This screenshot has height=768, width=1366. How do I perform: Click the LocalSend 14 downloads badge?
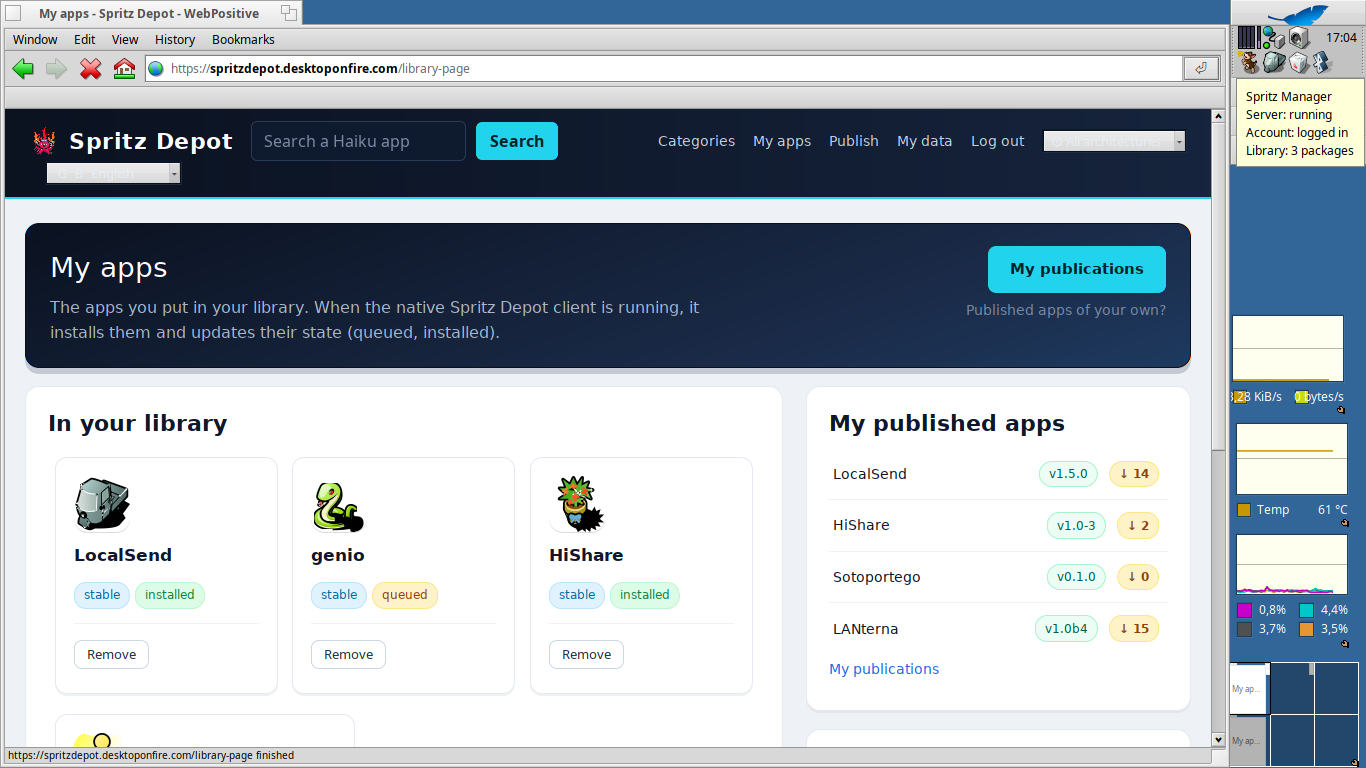tap(1134, 474)
